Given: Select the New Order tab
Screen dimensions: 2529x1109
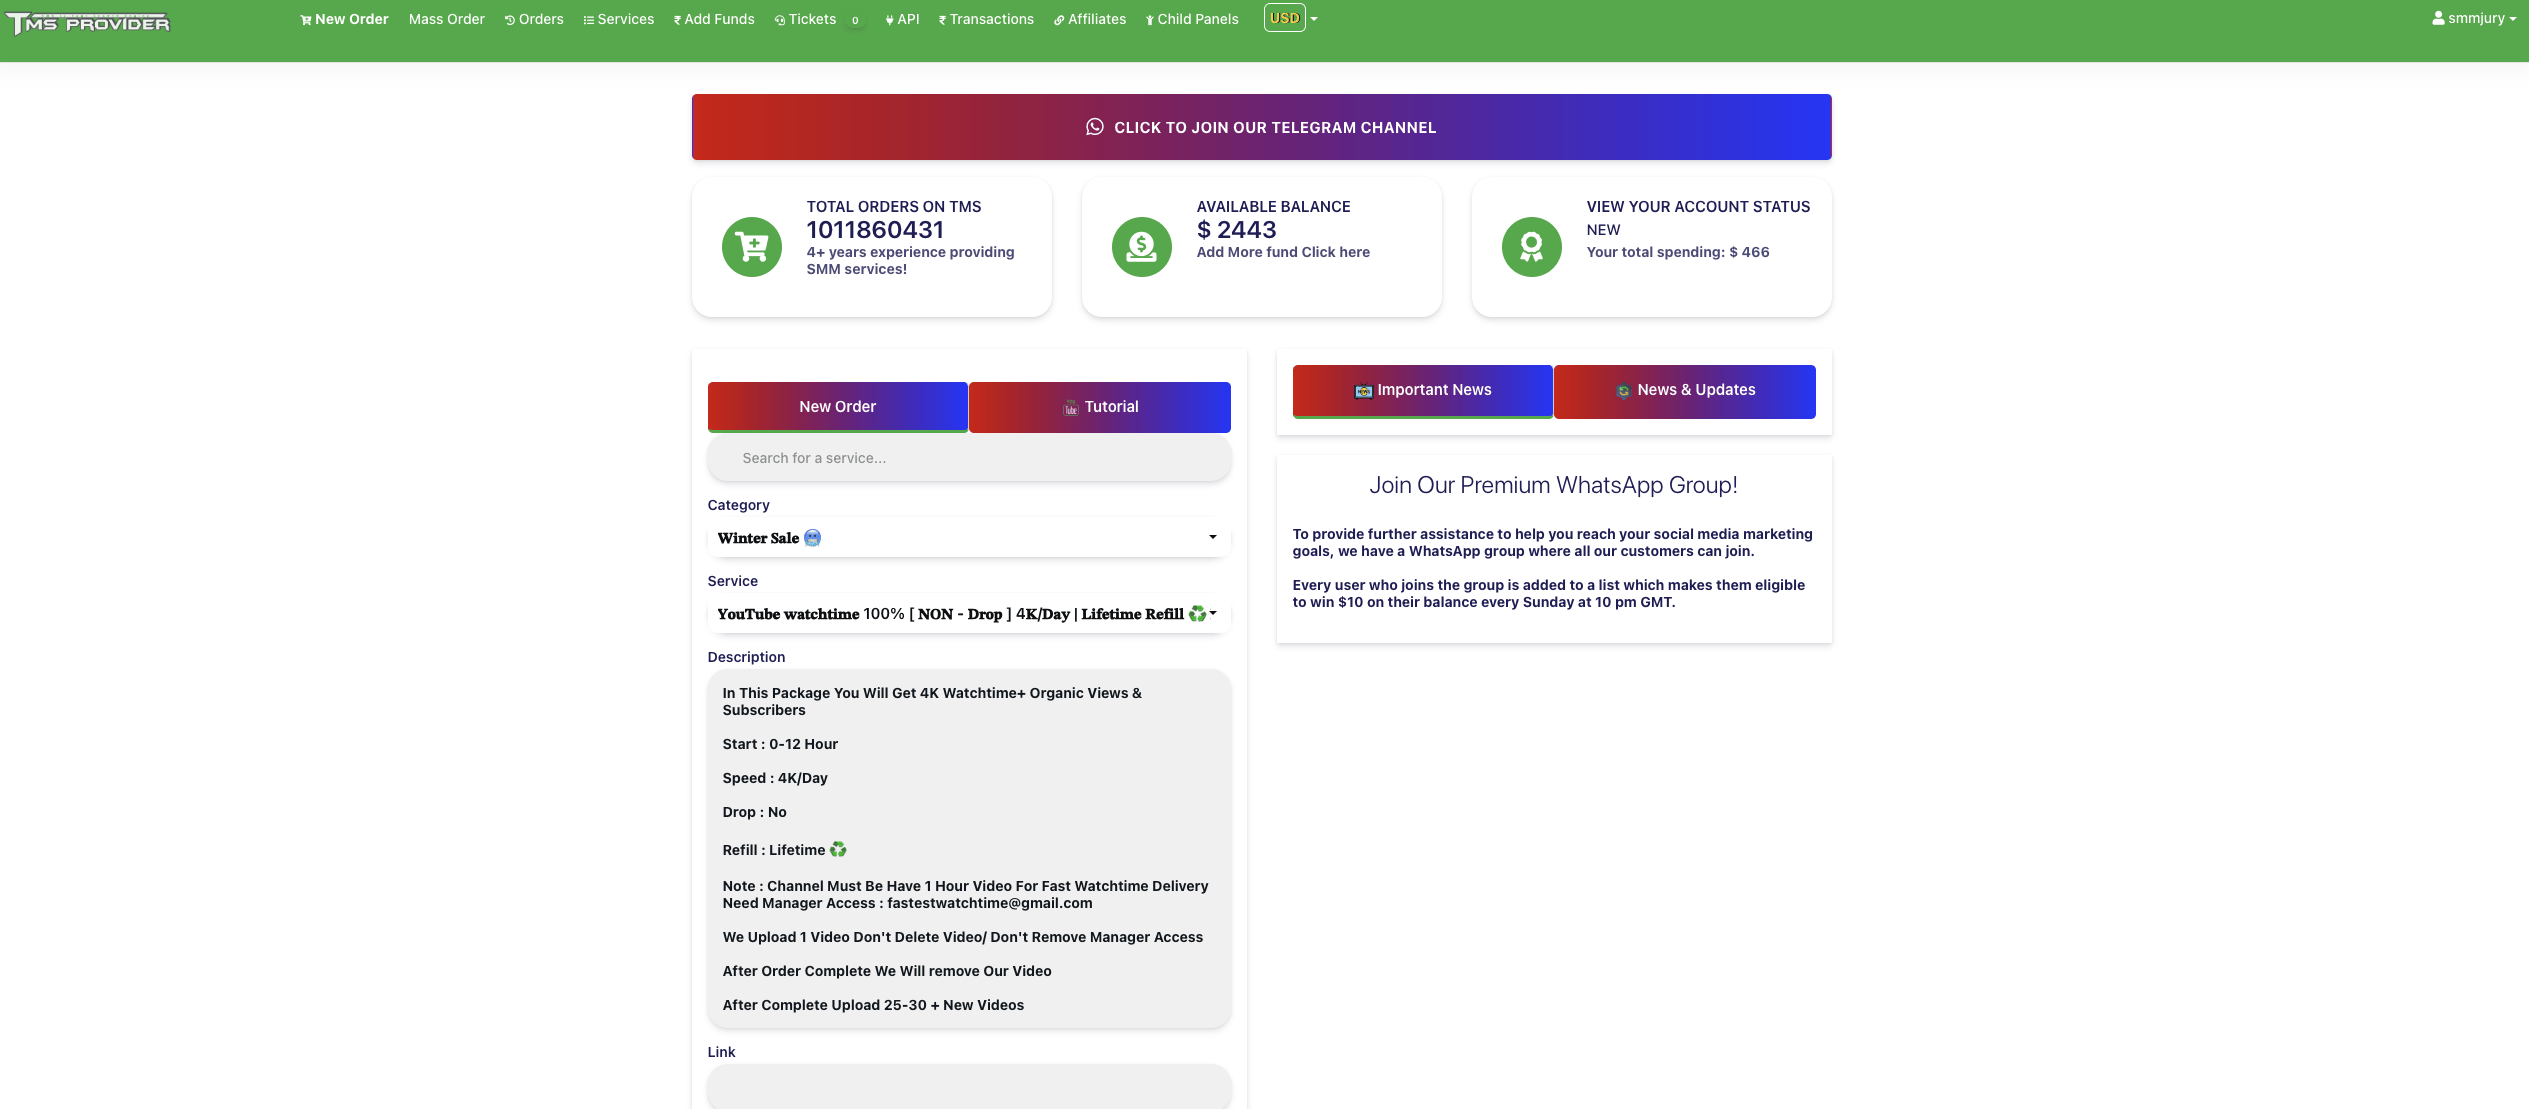Looking at the screenshot, I should pyautogui.click(x=837, y=407).
